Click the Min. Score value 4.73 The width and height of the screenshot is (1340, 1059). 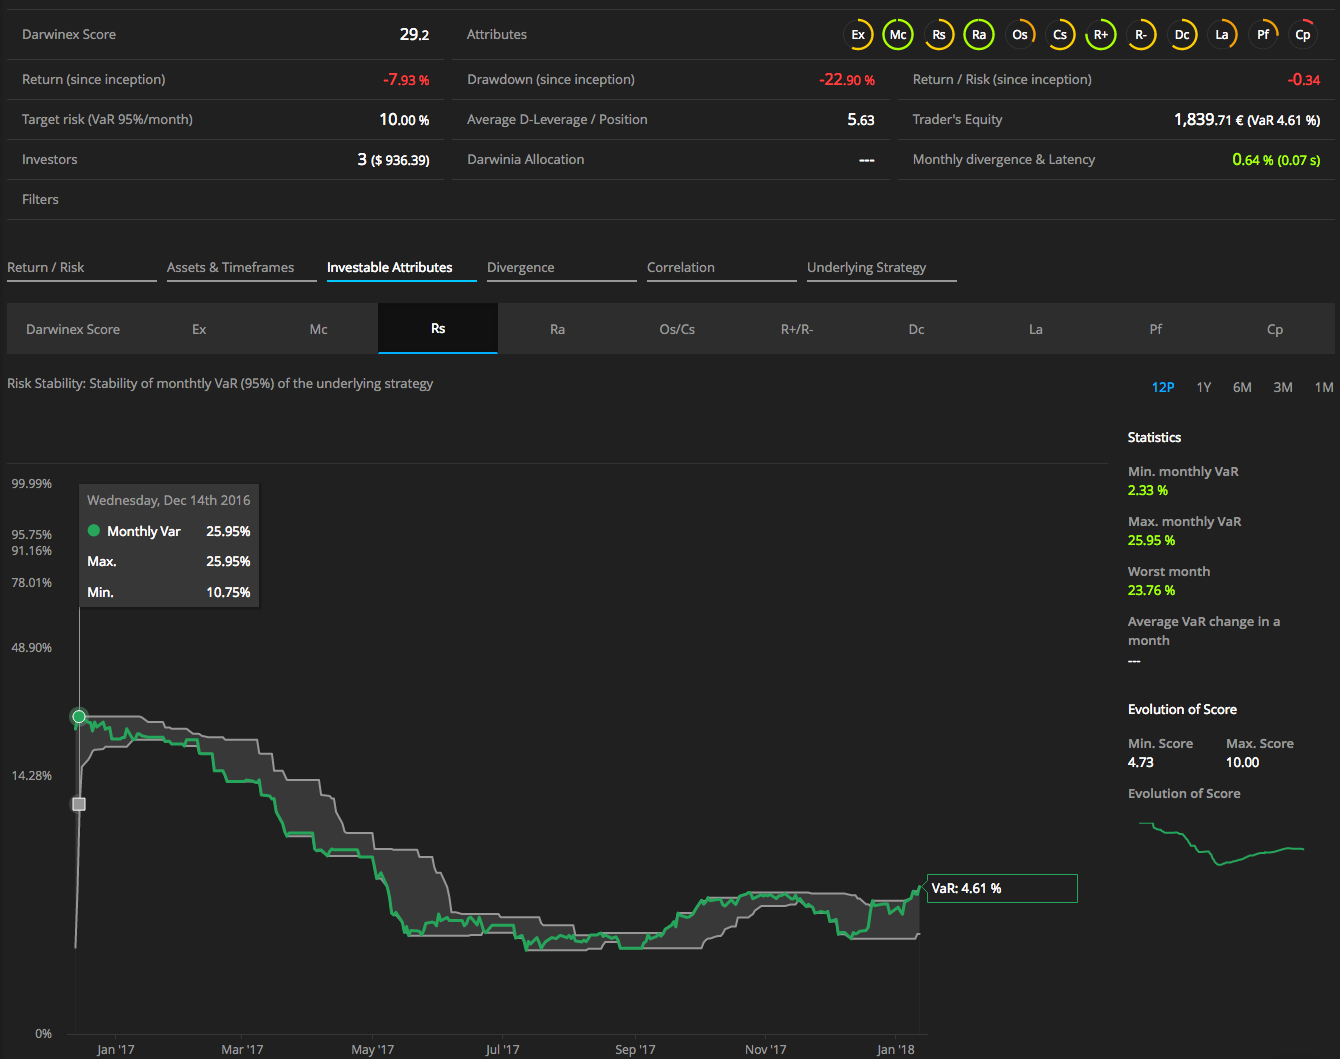coord(1141,762)
